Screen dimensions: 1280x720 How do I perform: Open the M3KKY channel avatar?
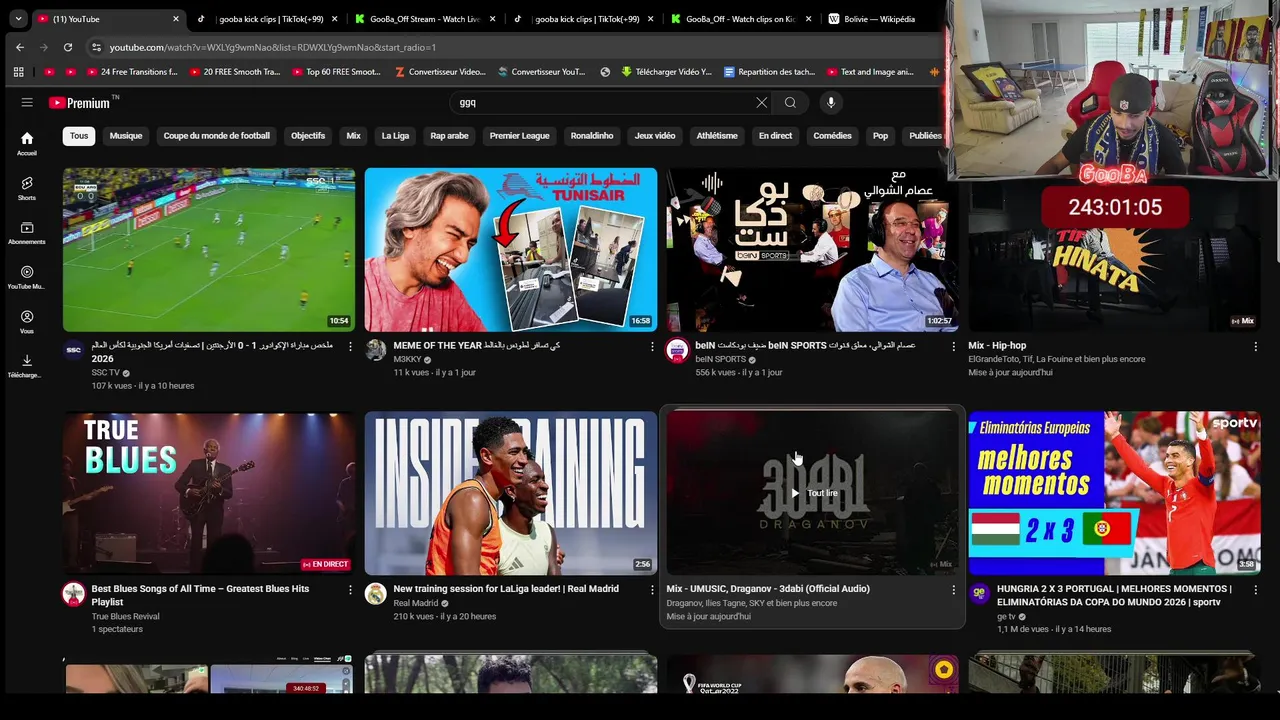point(375,350)
